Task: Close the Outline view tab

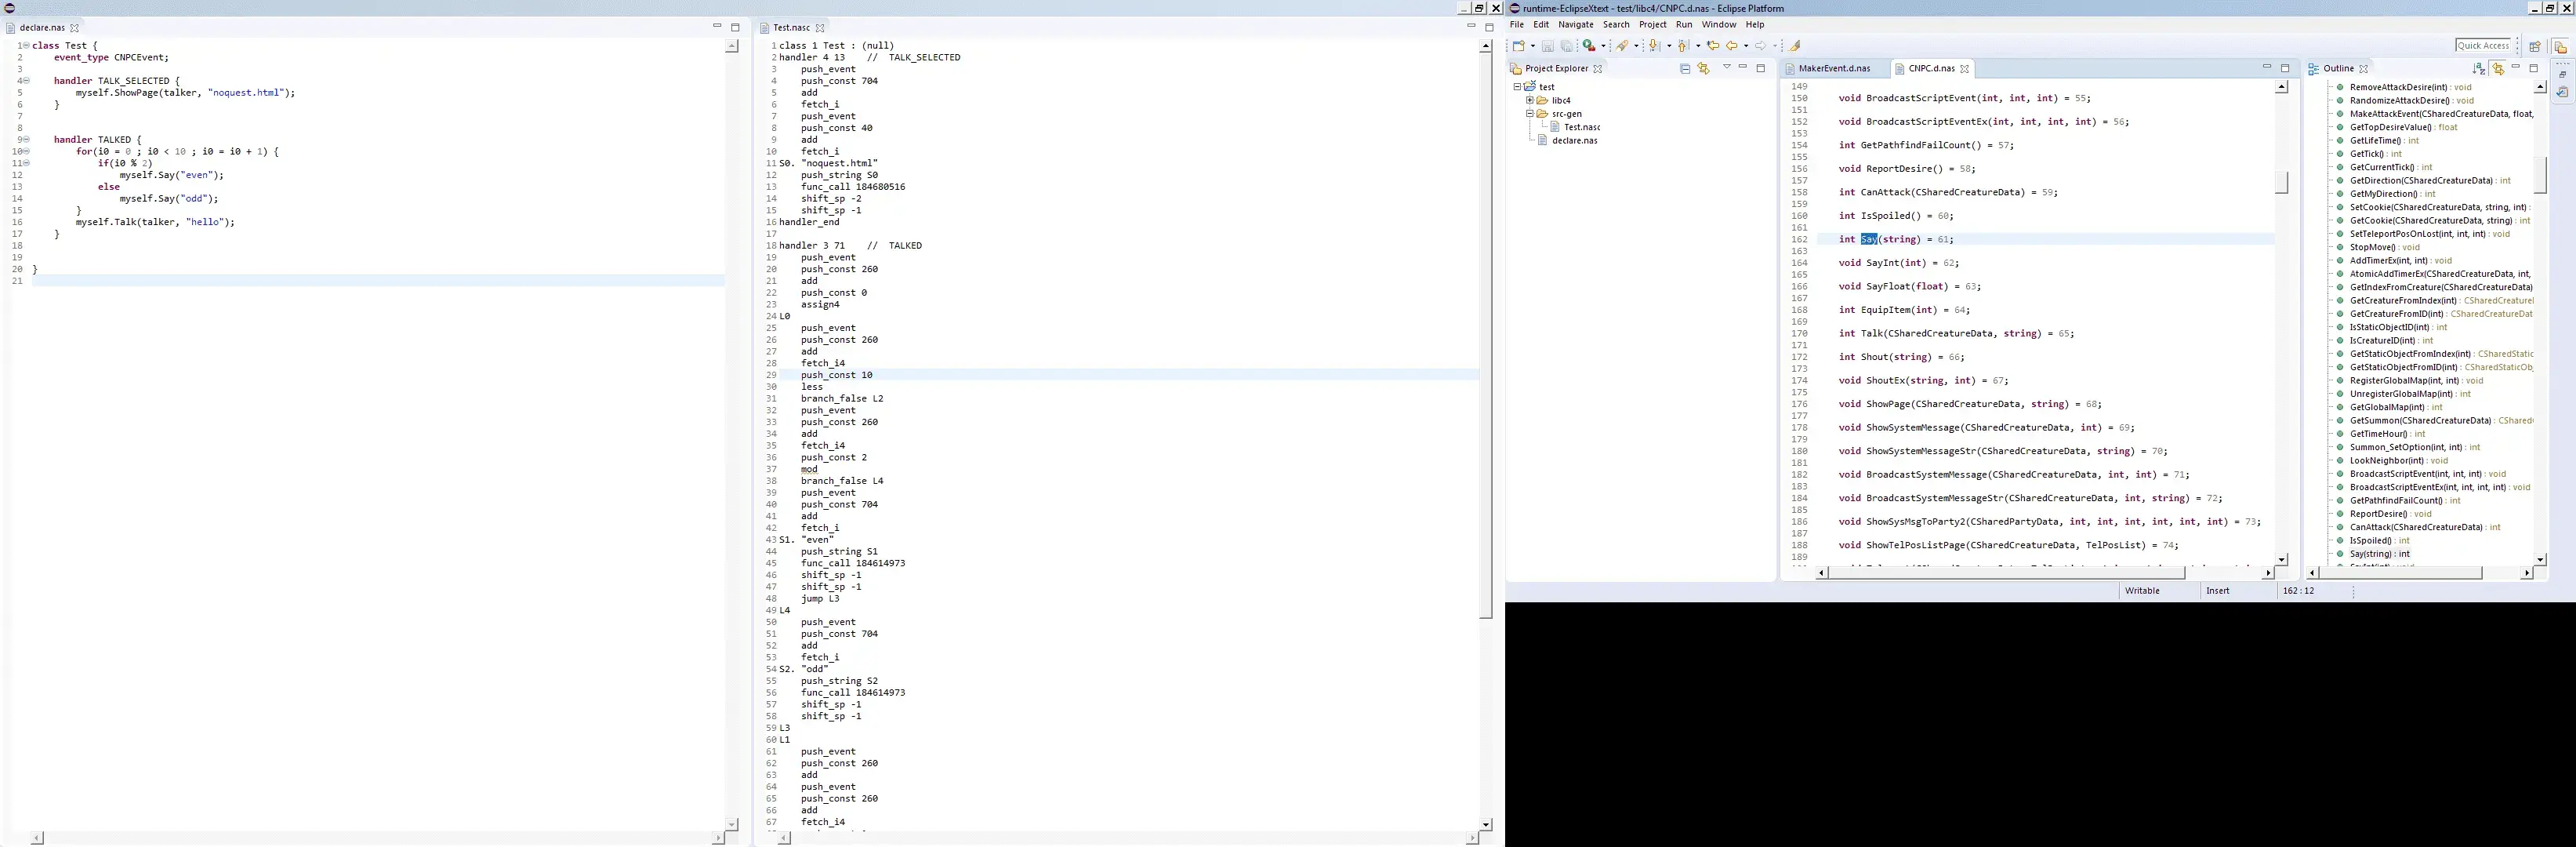Action: (2363, 69)
